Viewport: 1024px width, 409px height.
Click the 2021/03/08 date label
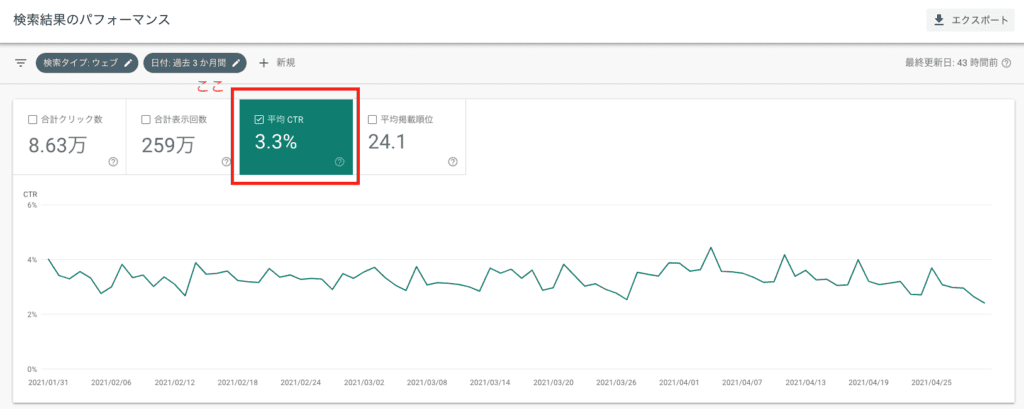click(x=427, y=383)
